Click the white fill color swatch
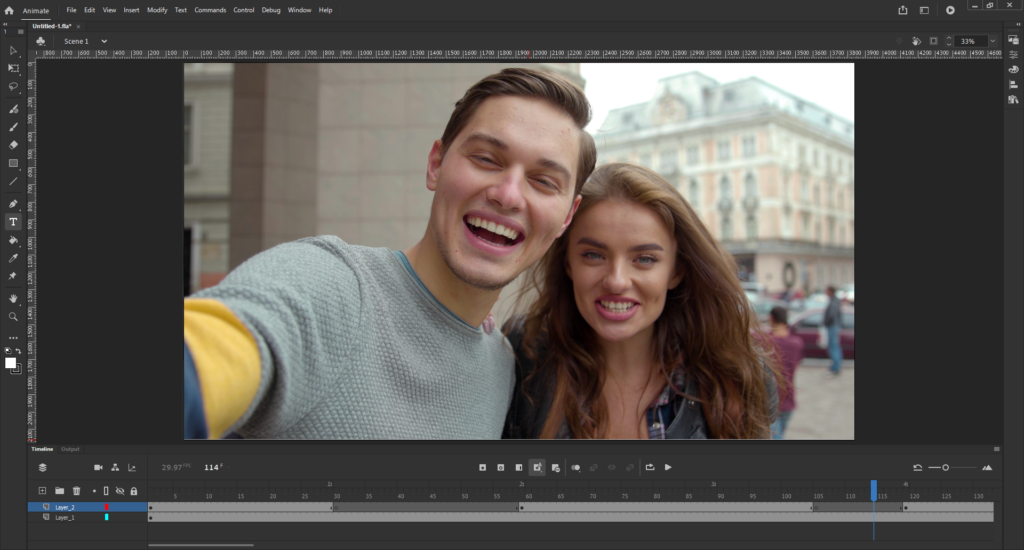The image size is (1024, 550). click(x=11, y=363)
